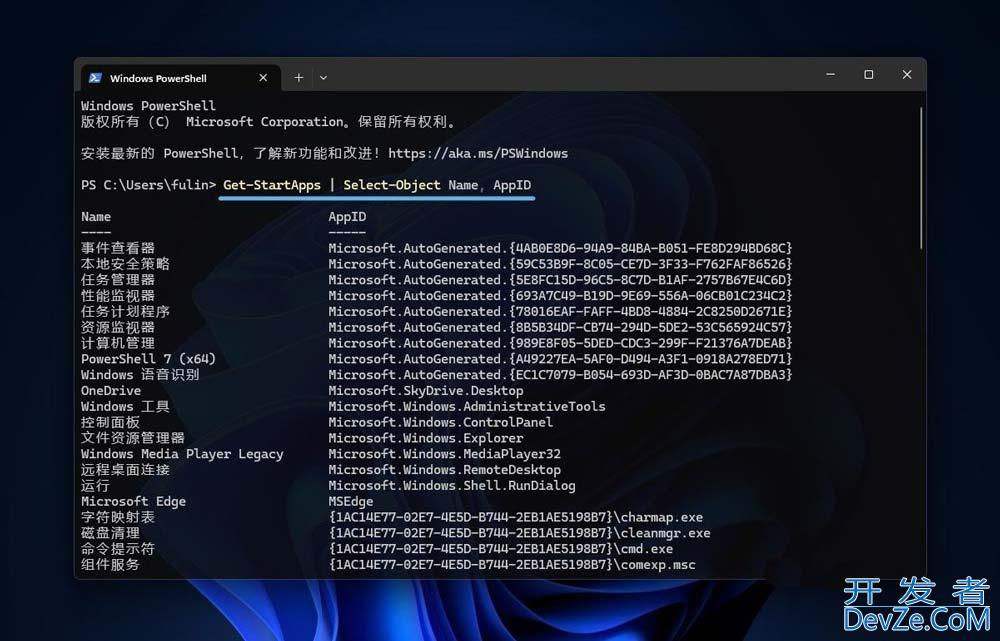Click the 性能监视器 row name
This screenshot has height=641, width=1000.
(x=118, y=296)
